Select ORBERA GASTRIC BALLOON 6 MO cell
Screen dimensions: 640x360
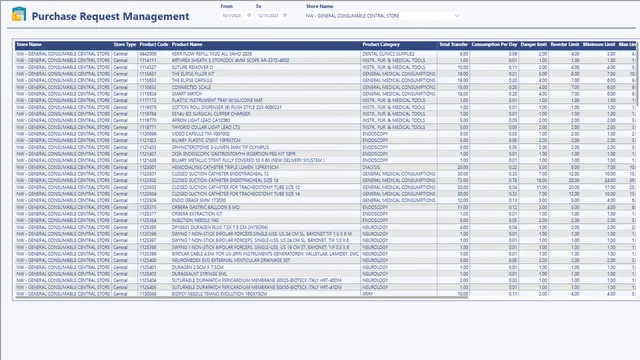(205, 207)
